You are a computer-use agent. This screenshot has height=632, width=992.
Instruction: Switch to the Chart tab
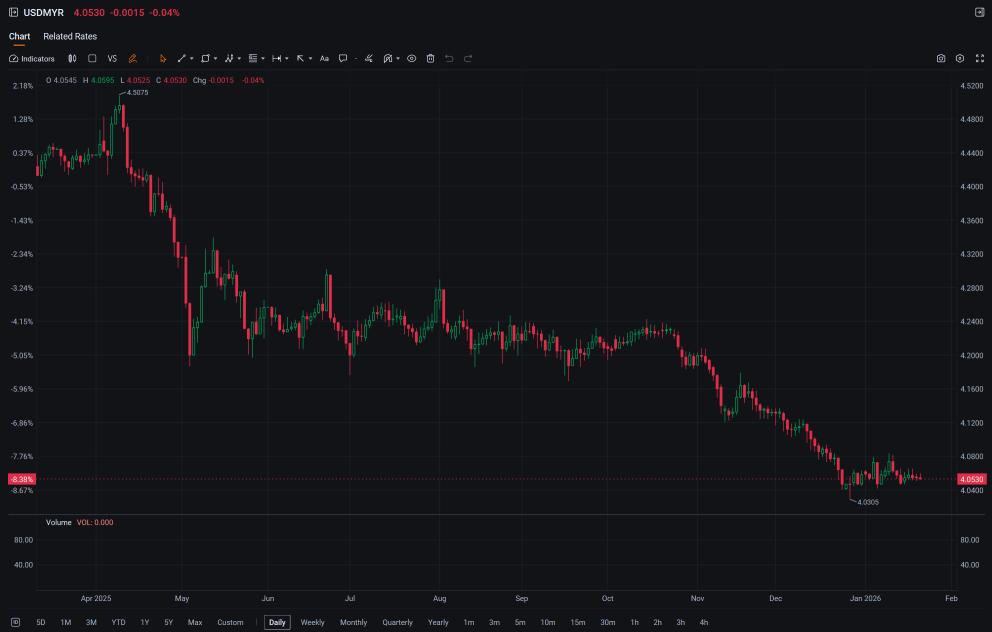tap(19, 37)
